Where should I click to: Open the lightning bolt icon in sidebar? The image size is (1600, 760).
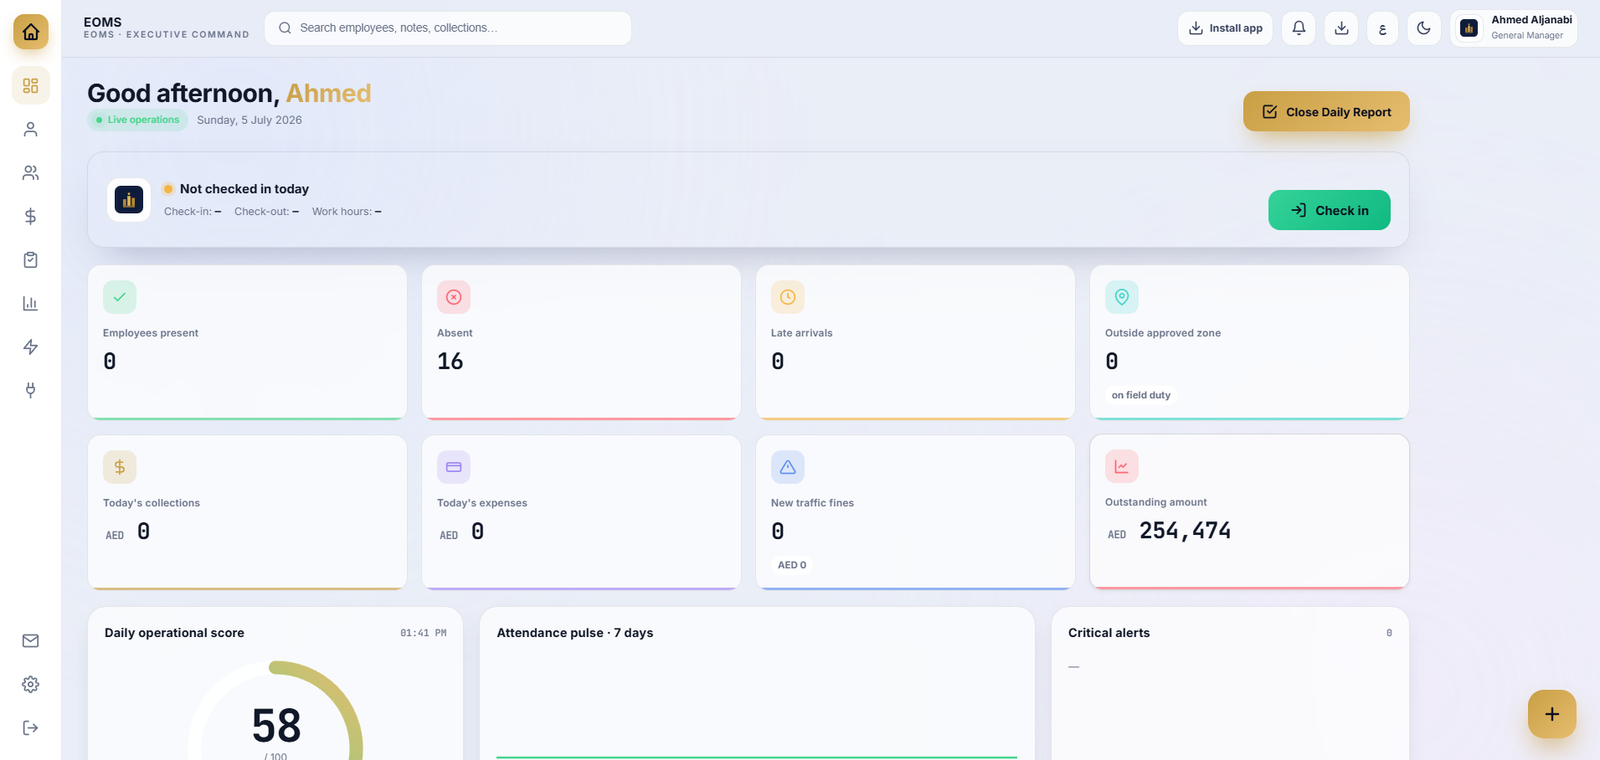point(31,347)
